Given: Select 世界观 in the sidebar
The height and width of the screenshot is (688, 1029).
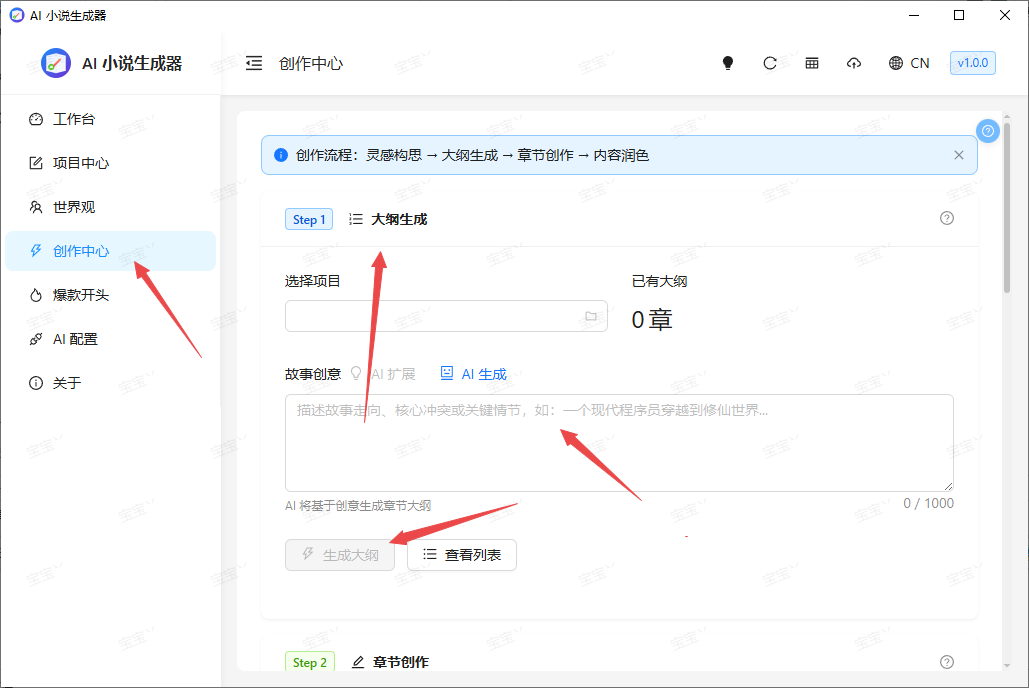Looking at the screenshot, I should coord(74,207).
